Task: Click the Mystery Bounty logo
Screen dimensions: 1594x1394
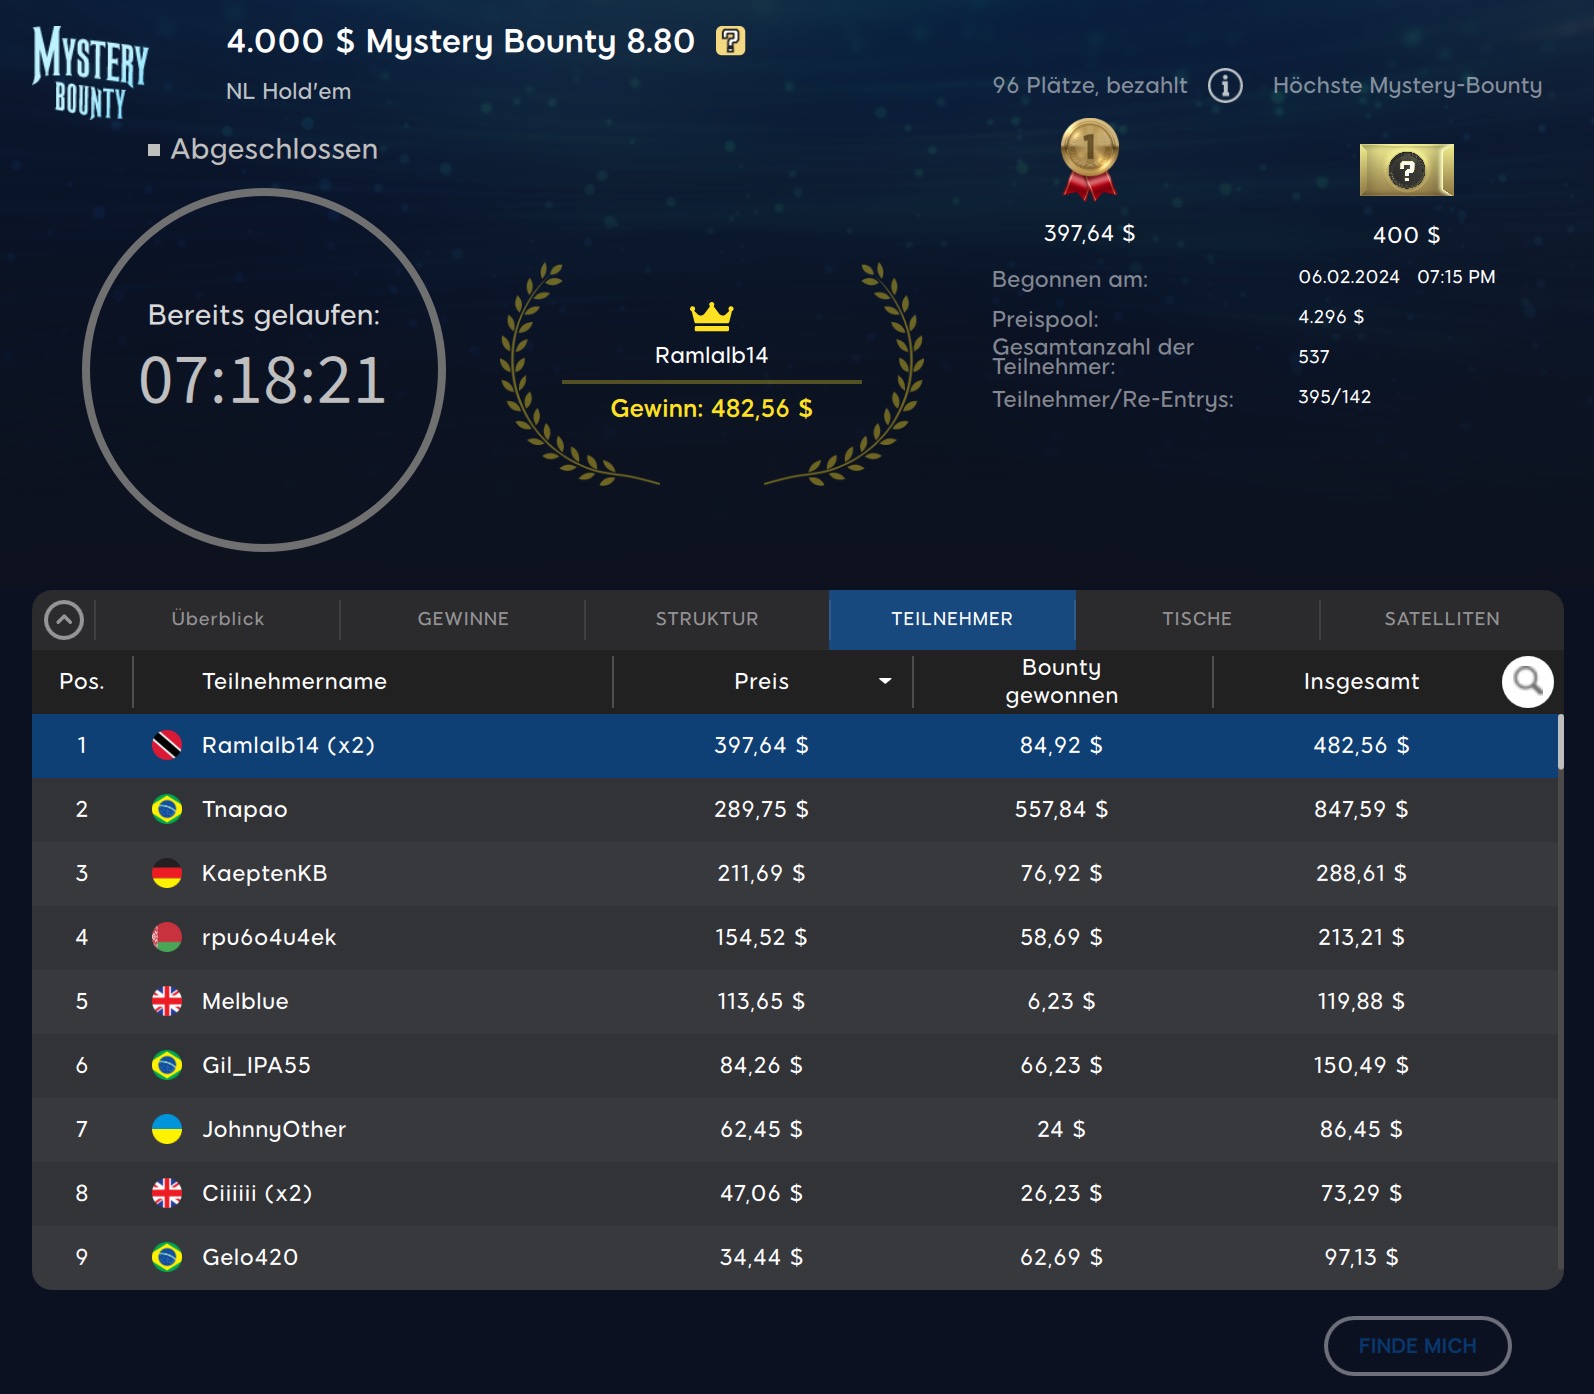Action: coord(90,72)
